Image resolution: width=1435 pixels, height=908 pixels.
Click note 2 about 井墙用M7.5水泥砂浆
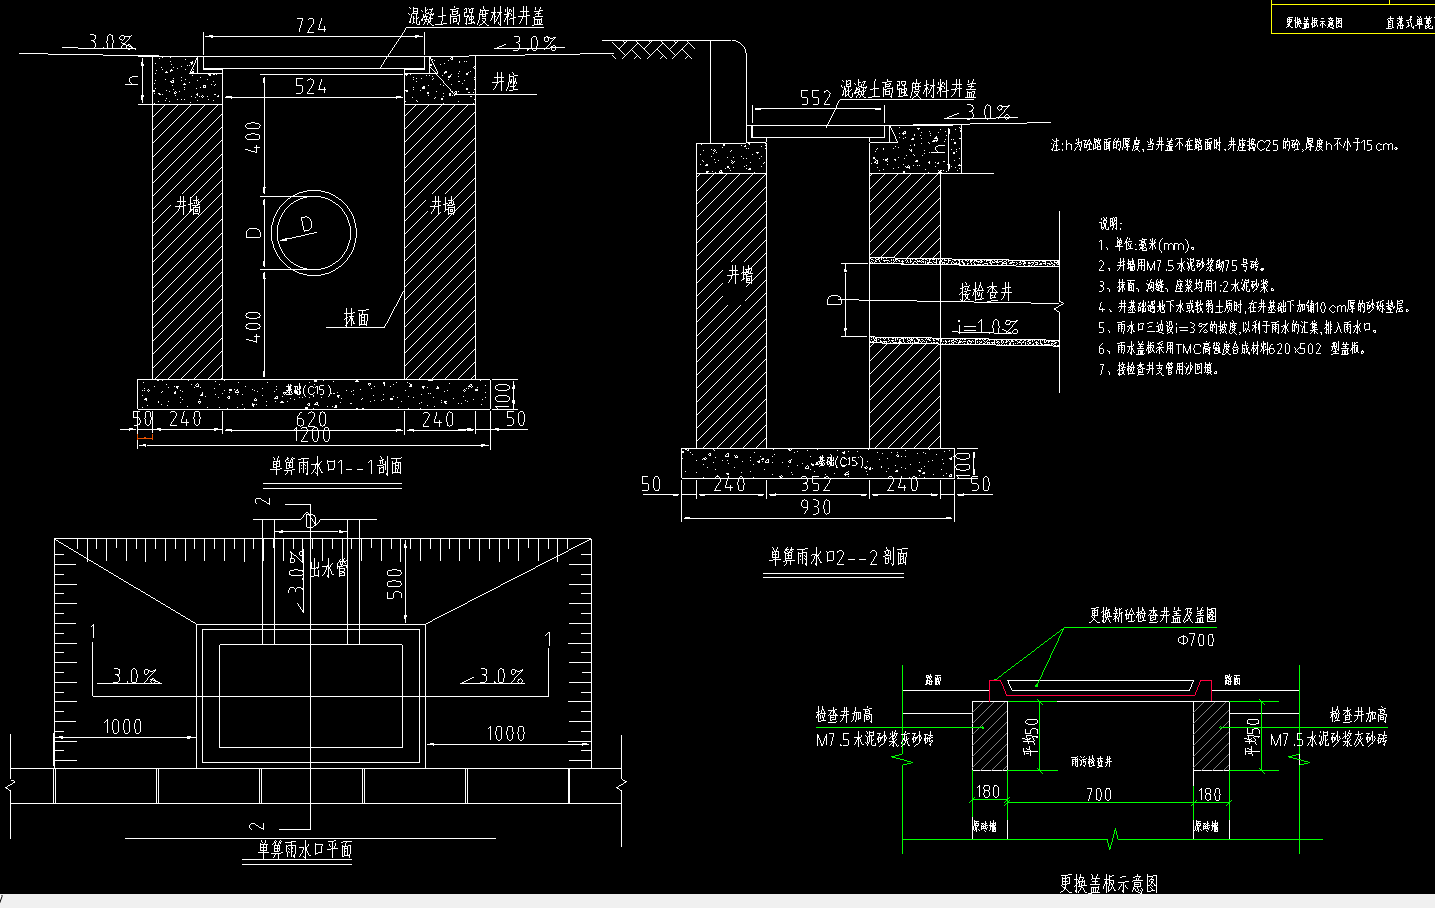pyautogui.click(x=1182, y=266)
